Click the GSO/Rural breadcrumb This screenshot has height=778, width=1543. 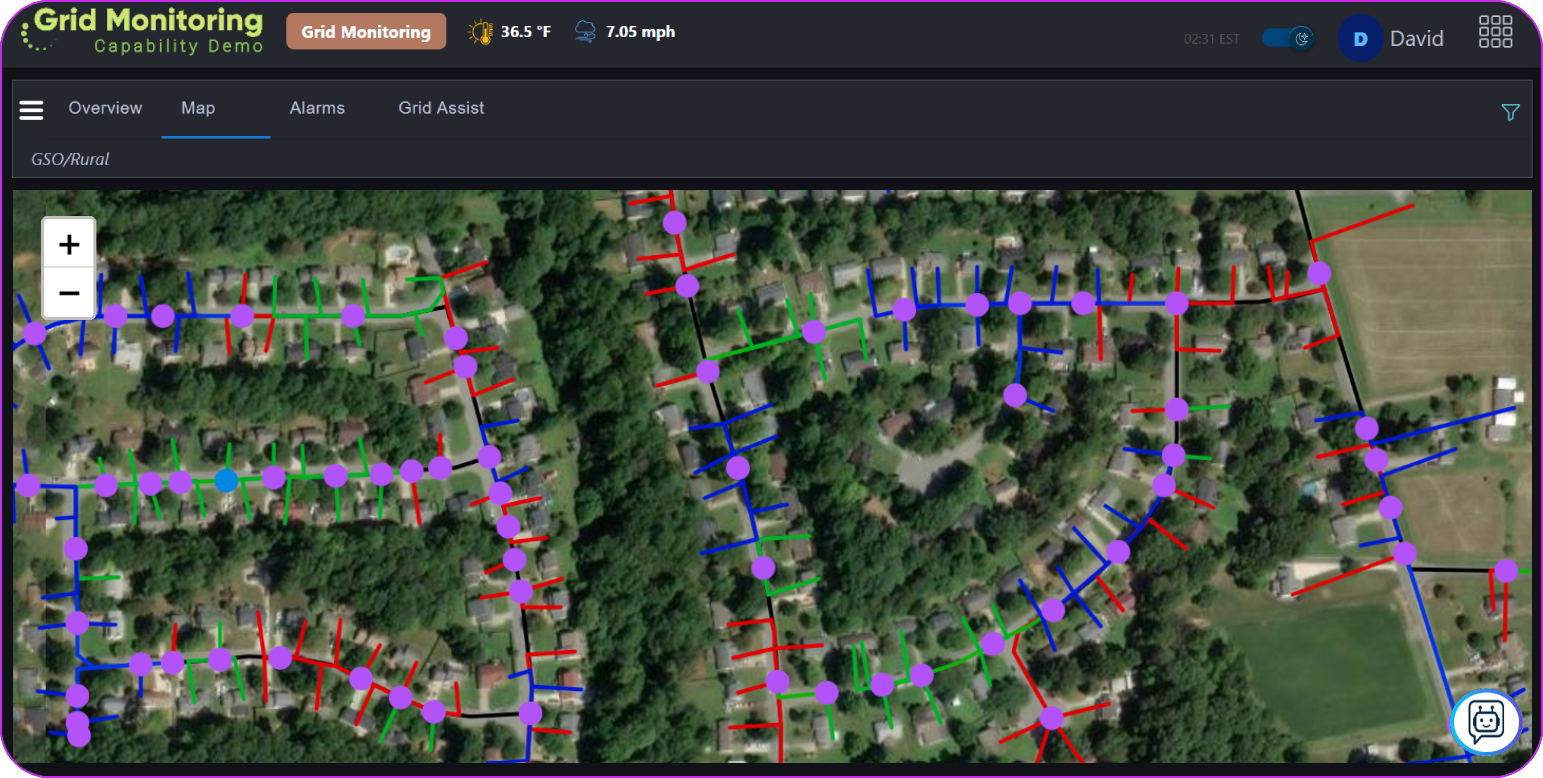pos(70,159)
